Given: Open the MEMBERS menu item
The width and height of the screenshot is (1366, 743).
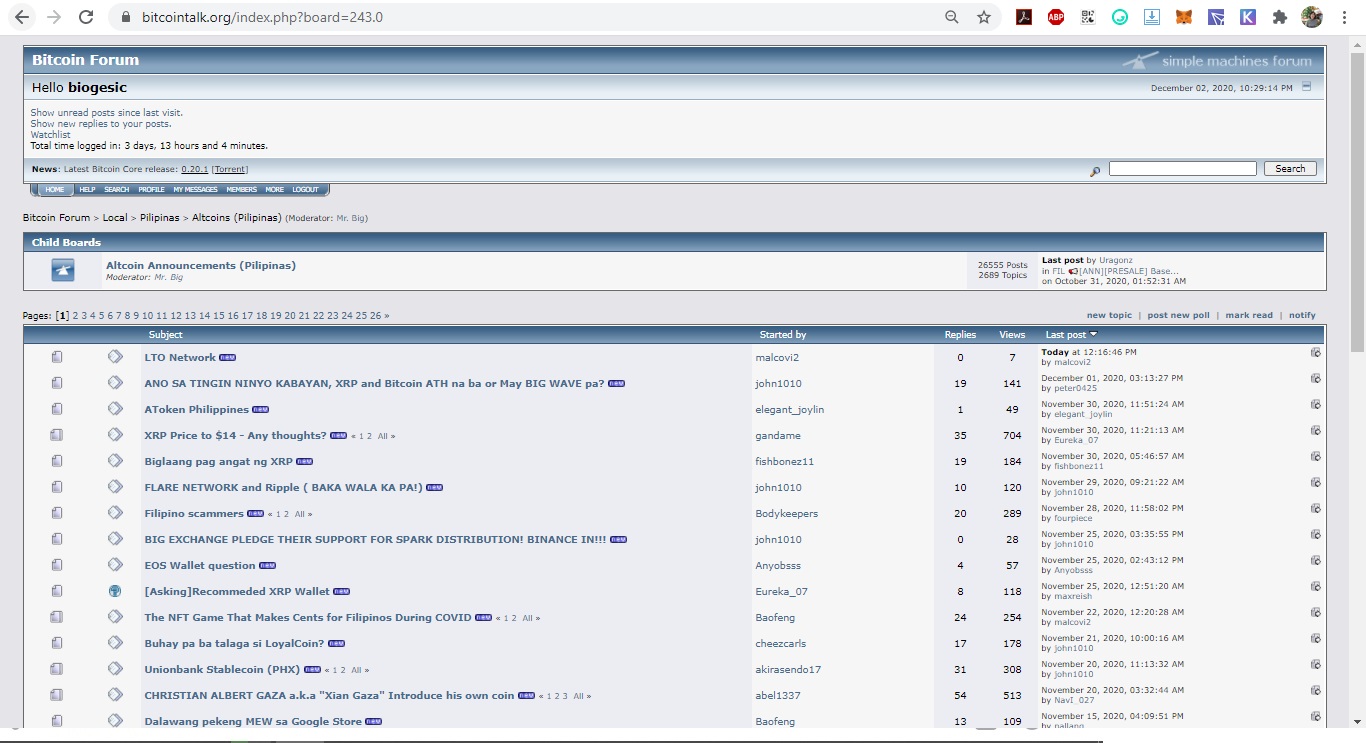Looking at the screenshot, I should 242,190.
